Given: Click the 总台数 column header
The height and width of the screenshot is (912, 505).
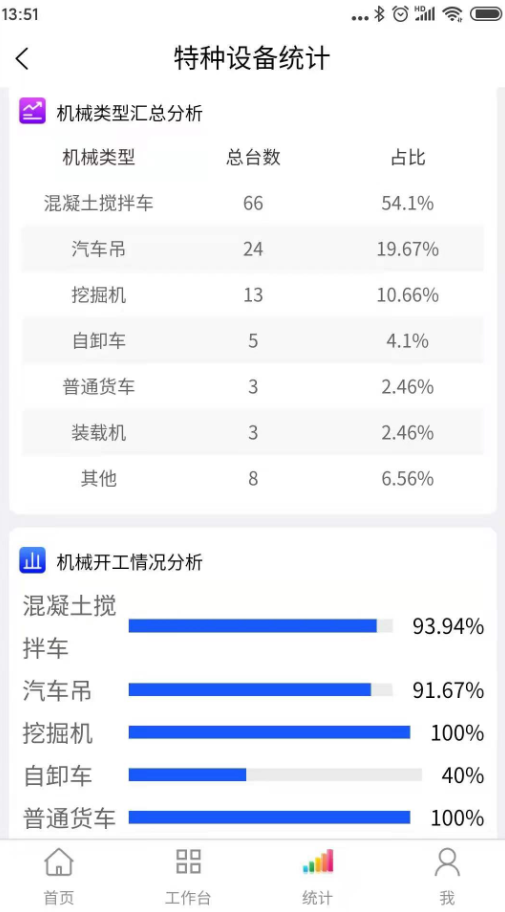Looking at the screenshot, I should tap(253, 157).
